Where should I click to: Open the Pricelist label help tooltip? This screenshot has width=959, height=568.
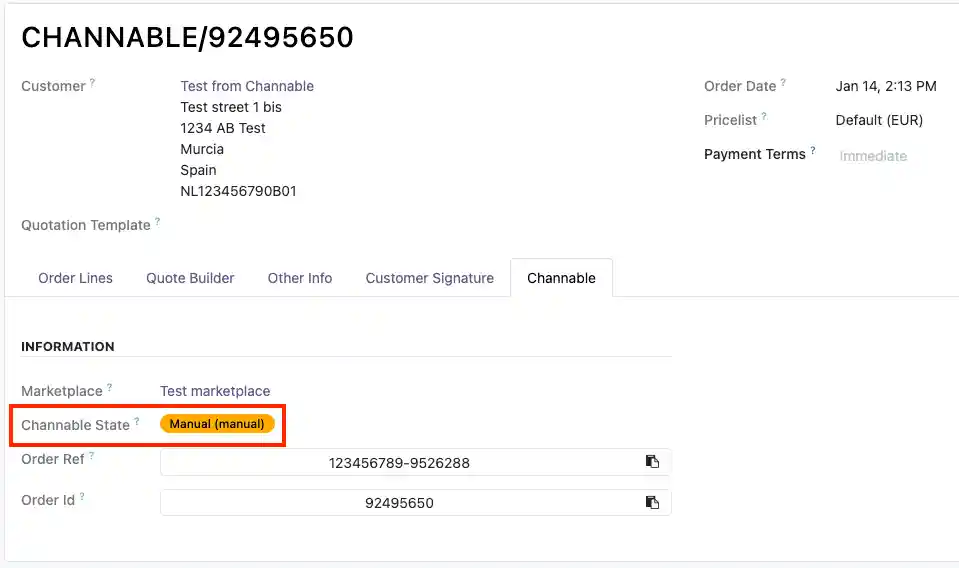764,117
